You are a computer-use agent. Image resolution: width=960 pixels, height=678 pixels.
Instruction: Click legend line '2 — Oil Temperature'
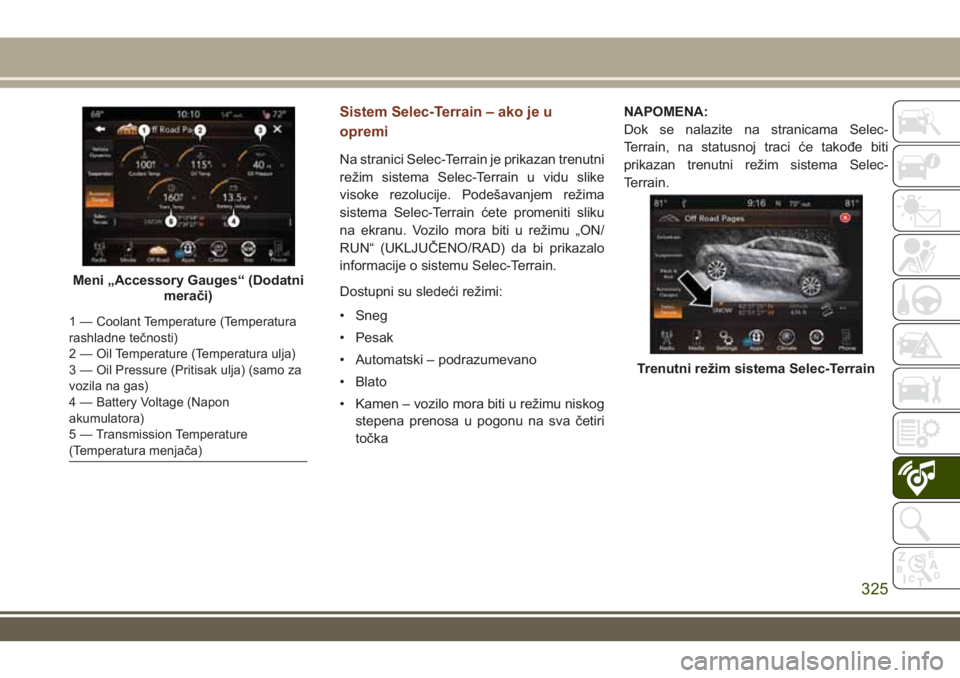(x=182, y=354)
